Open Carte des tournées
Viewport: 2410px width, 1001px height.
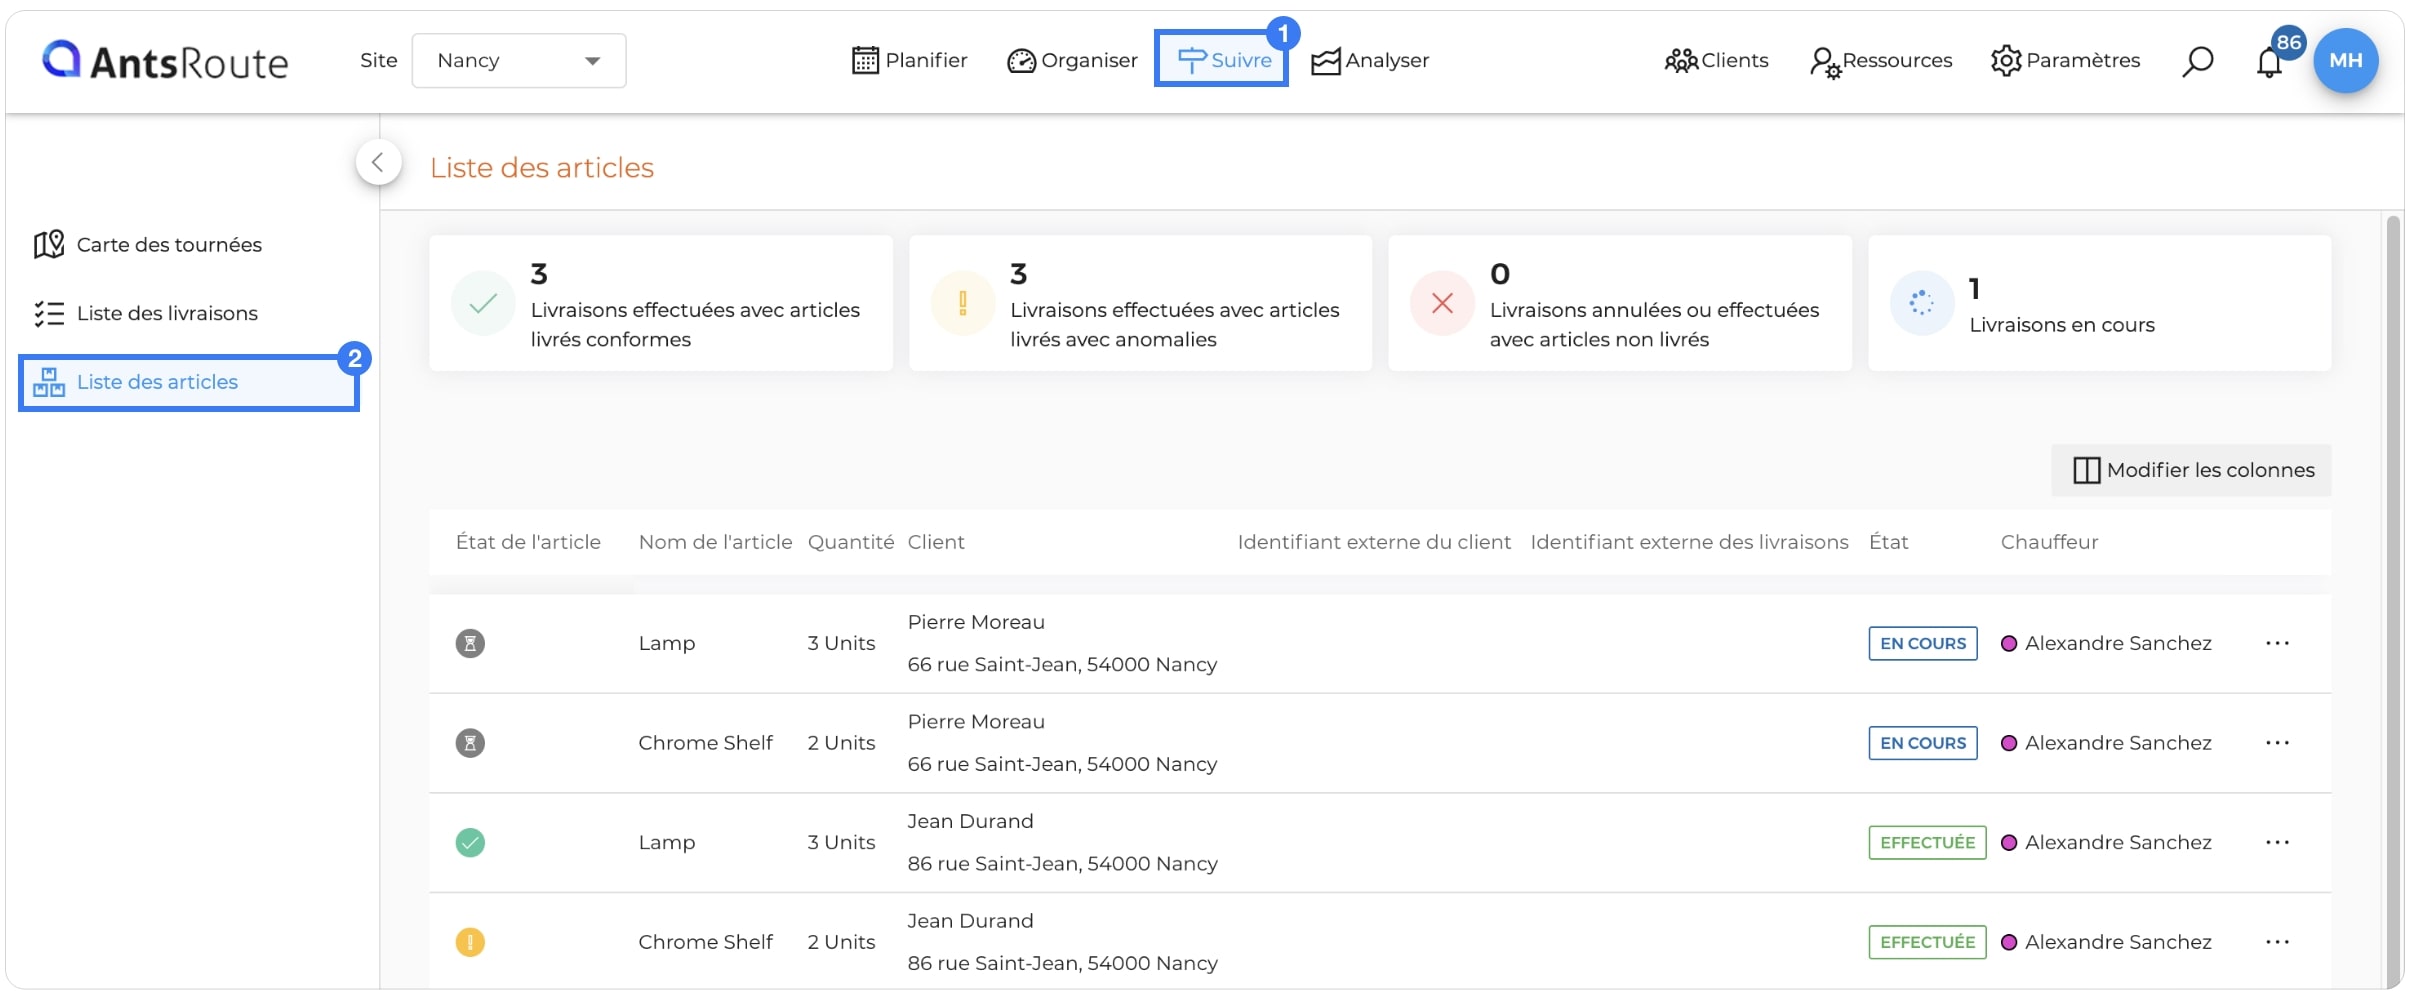click(148, 245)
